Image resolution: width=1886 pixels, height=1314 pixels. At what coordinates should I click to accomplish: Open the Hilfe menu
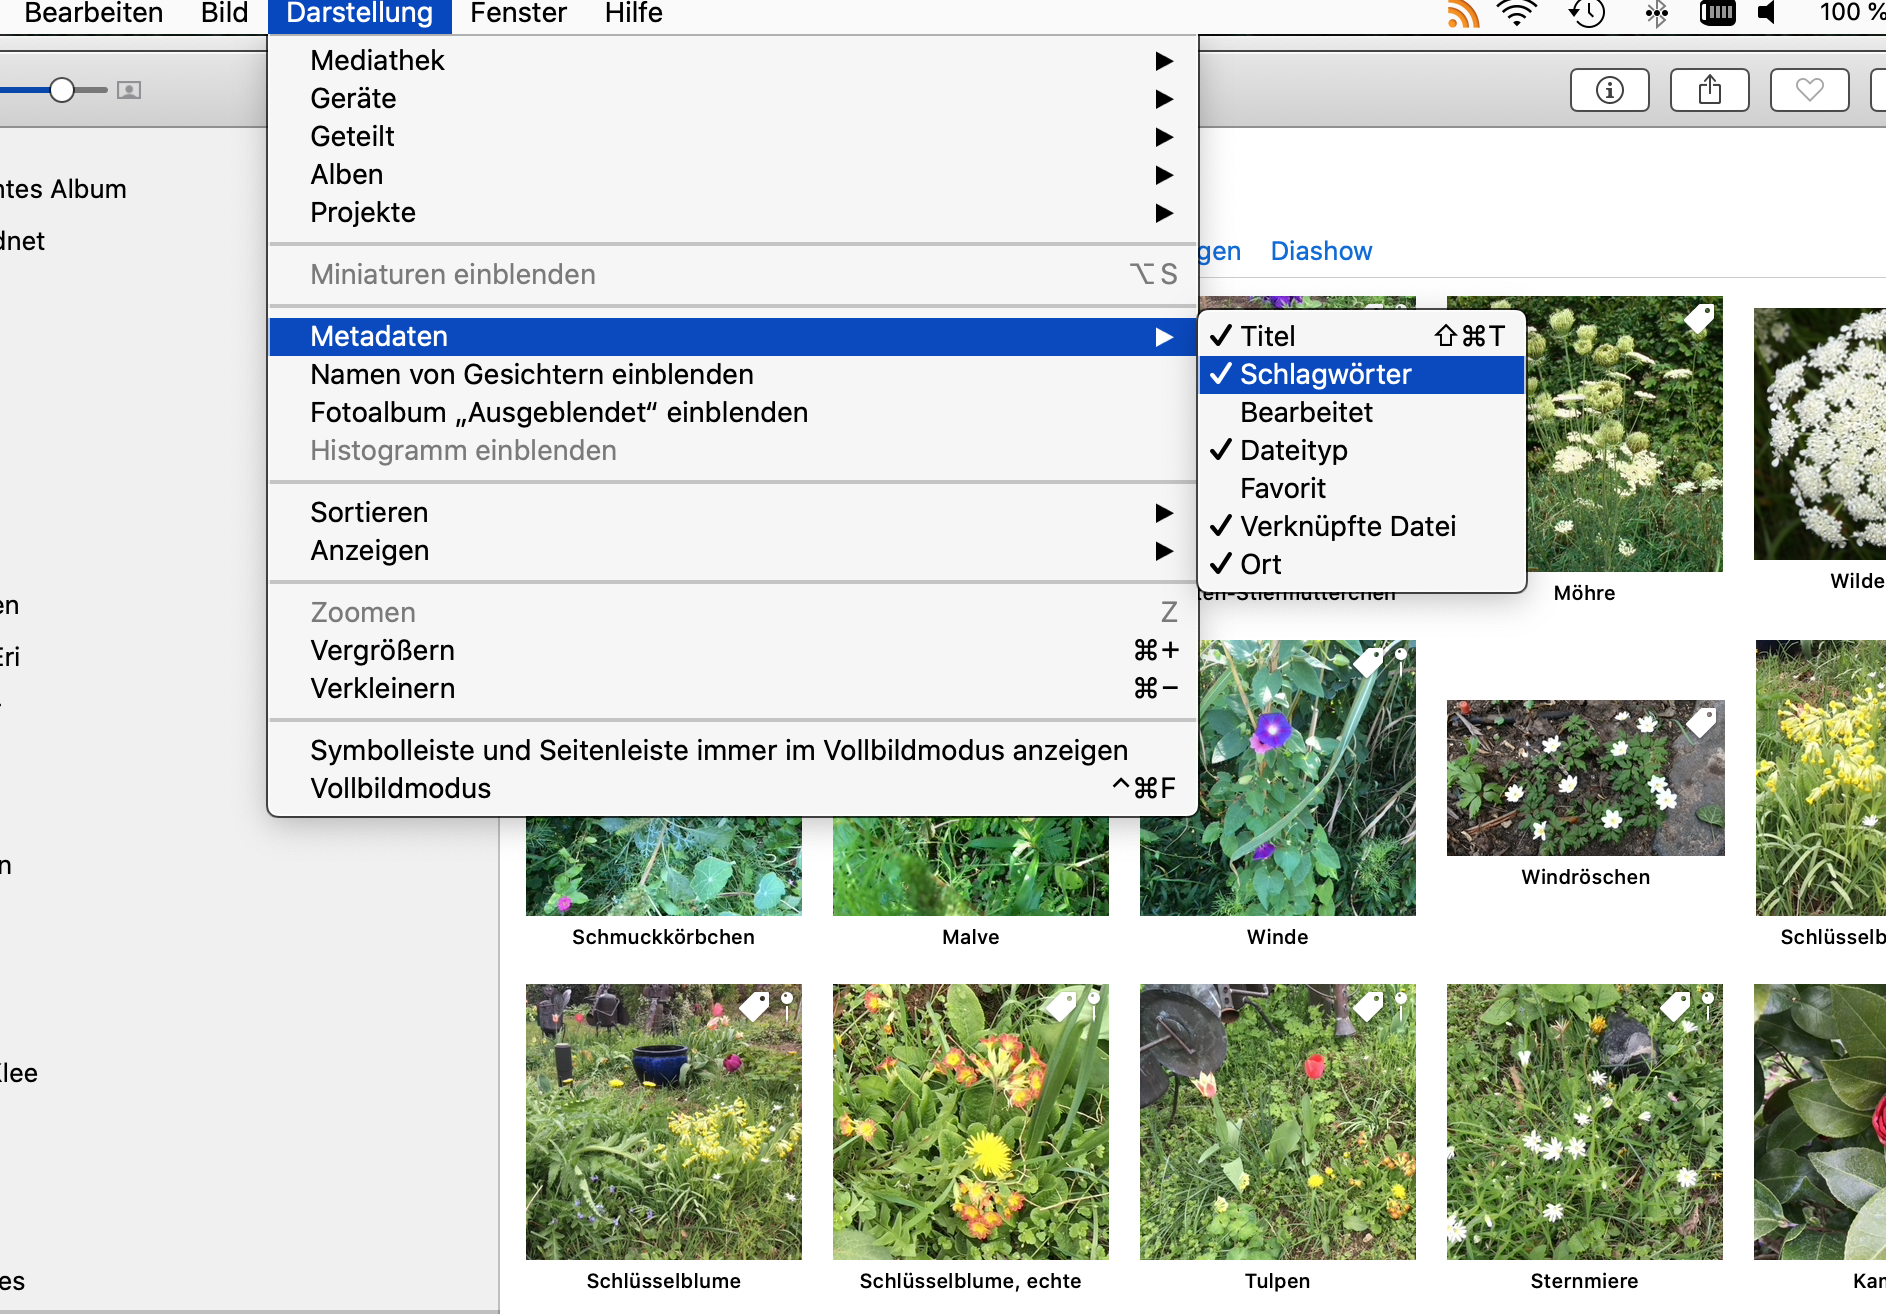pyautogui.click(x=634, y=14)
